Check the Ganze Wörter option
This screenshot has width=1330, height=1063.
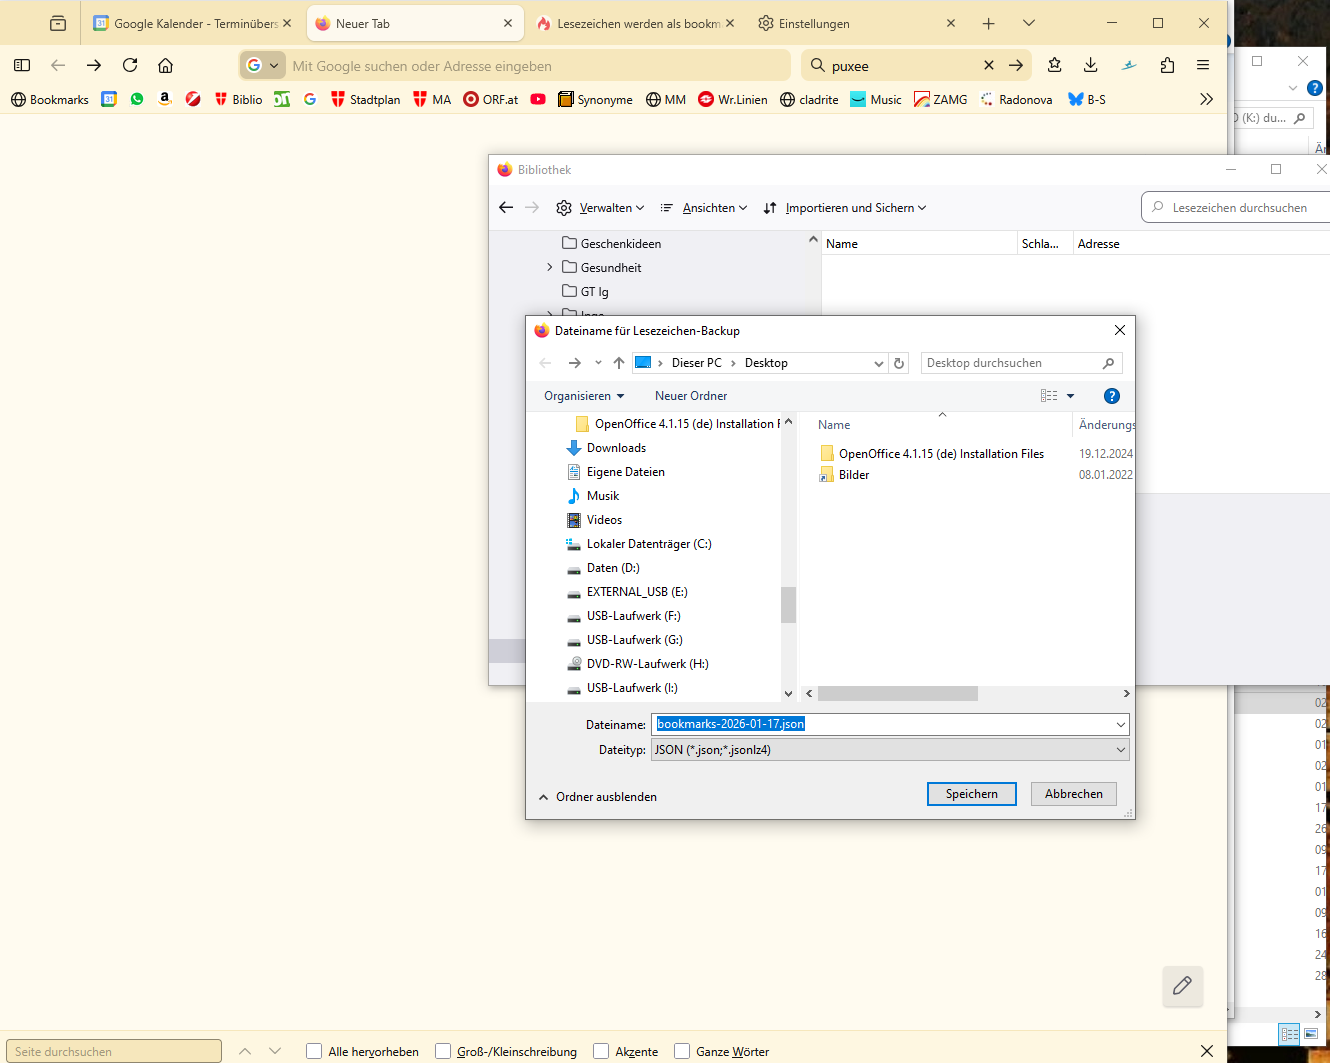click(x=682, y=1051)
